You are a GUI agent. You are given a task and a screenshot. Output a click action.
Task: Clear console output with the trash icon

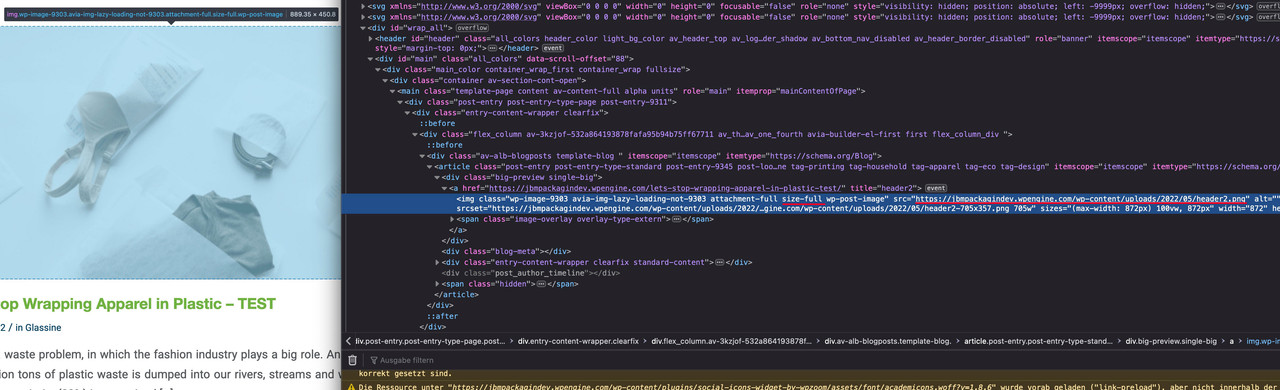coord(352,360)
